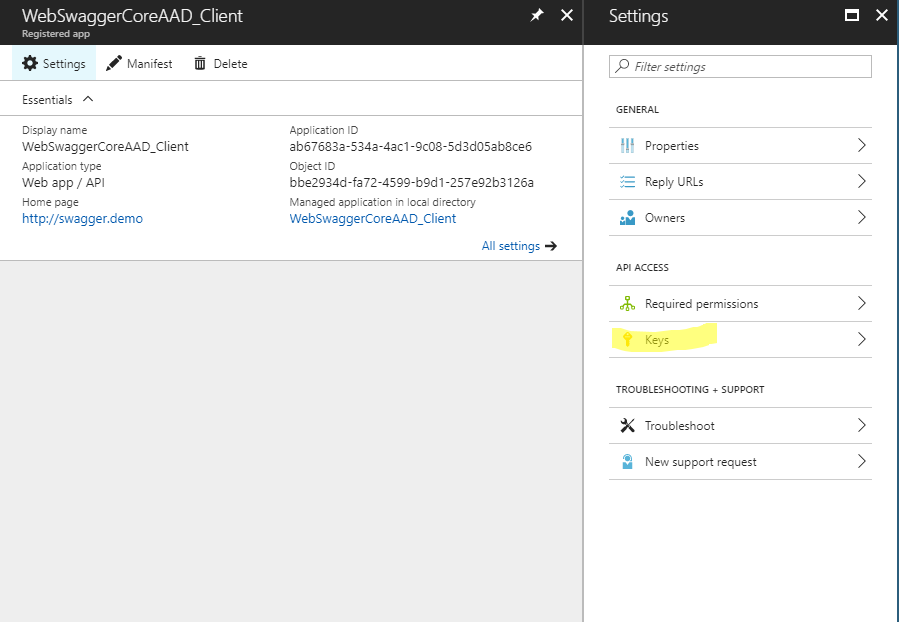Click the search magnifier icon in filter box

(x=622, y=66)
